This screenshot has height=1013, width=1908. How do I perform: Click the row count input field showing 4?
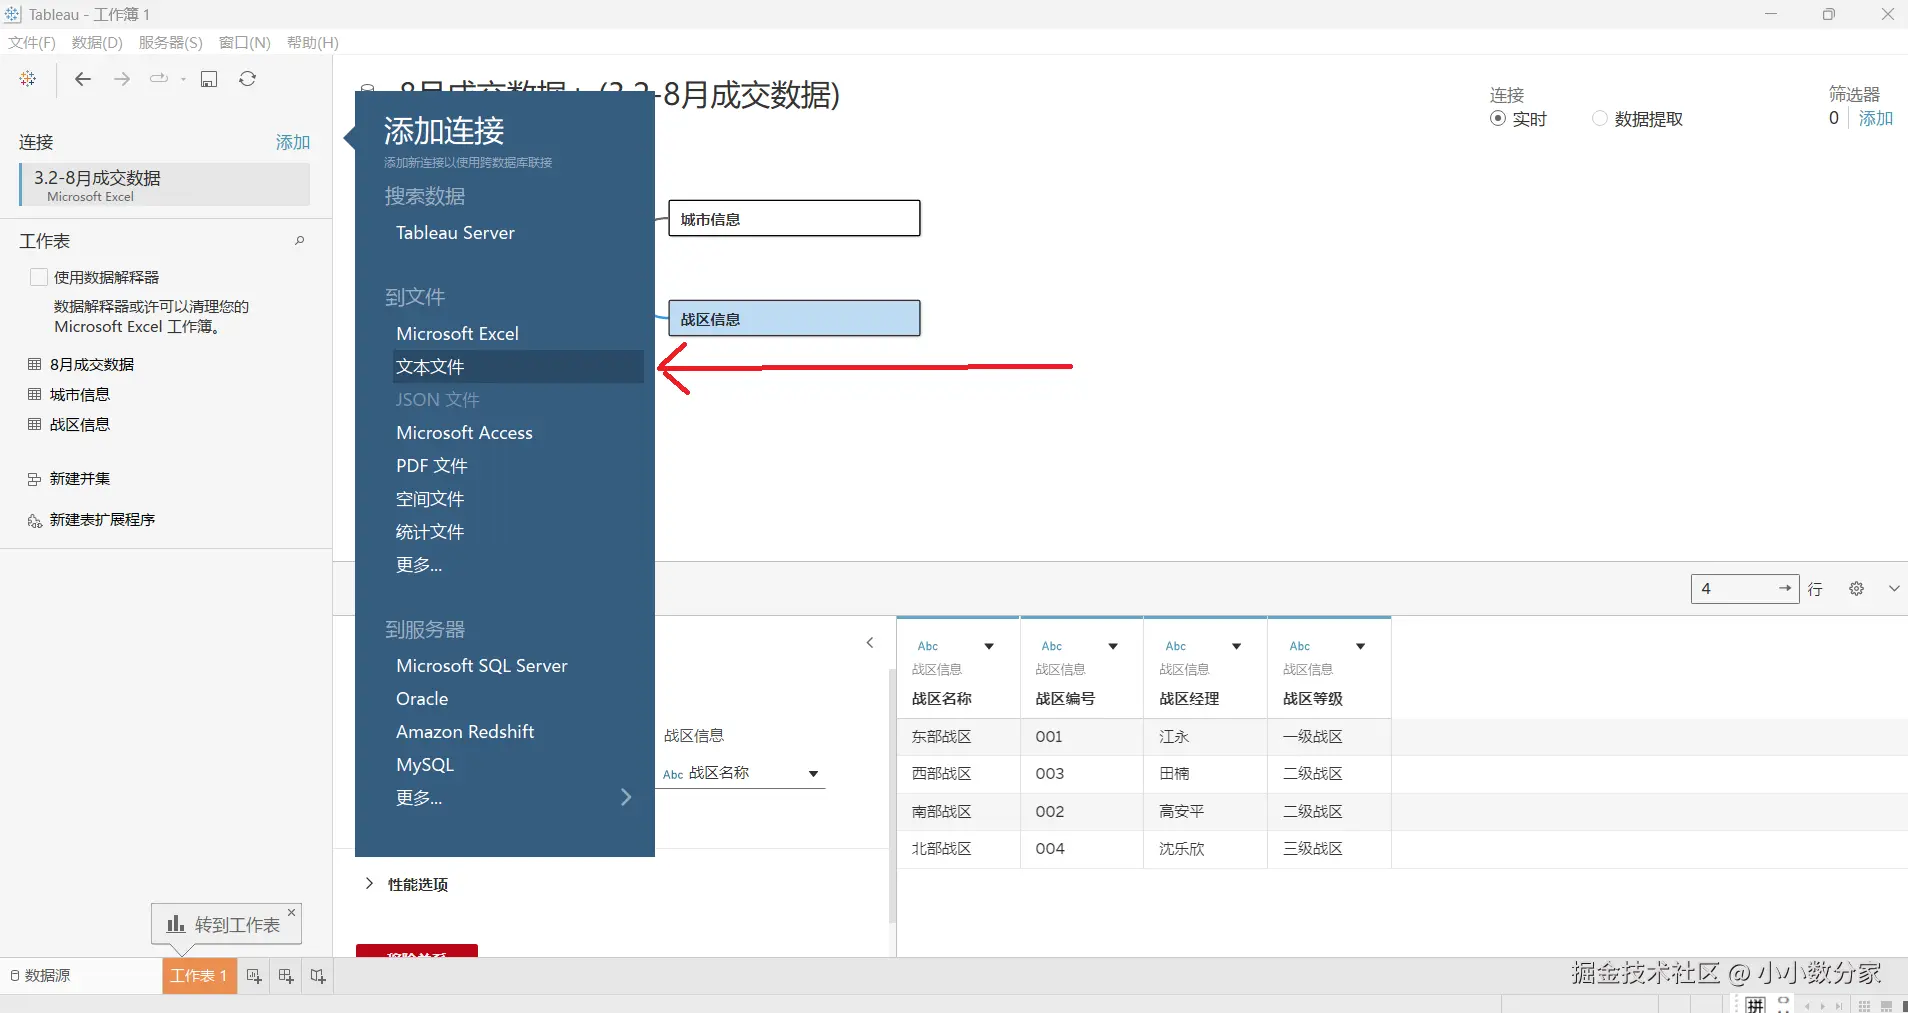pos(1744,589)
